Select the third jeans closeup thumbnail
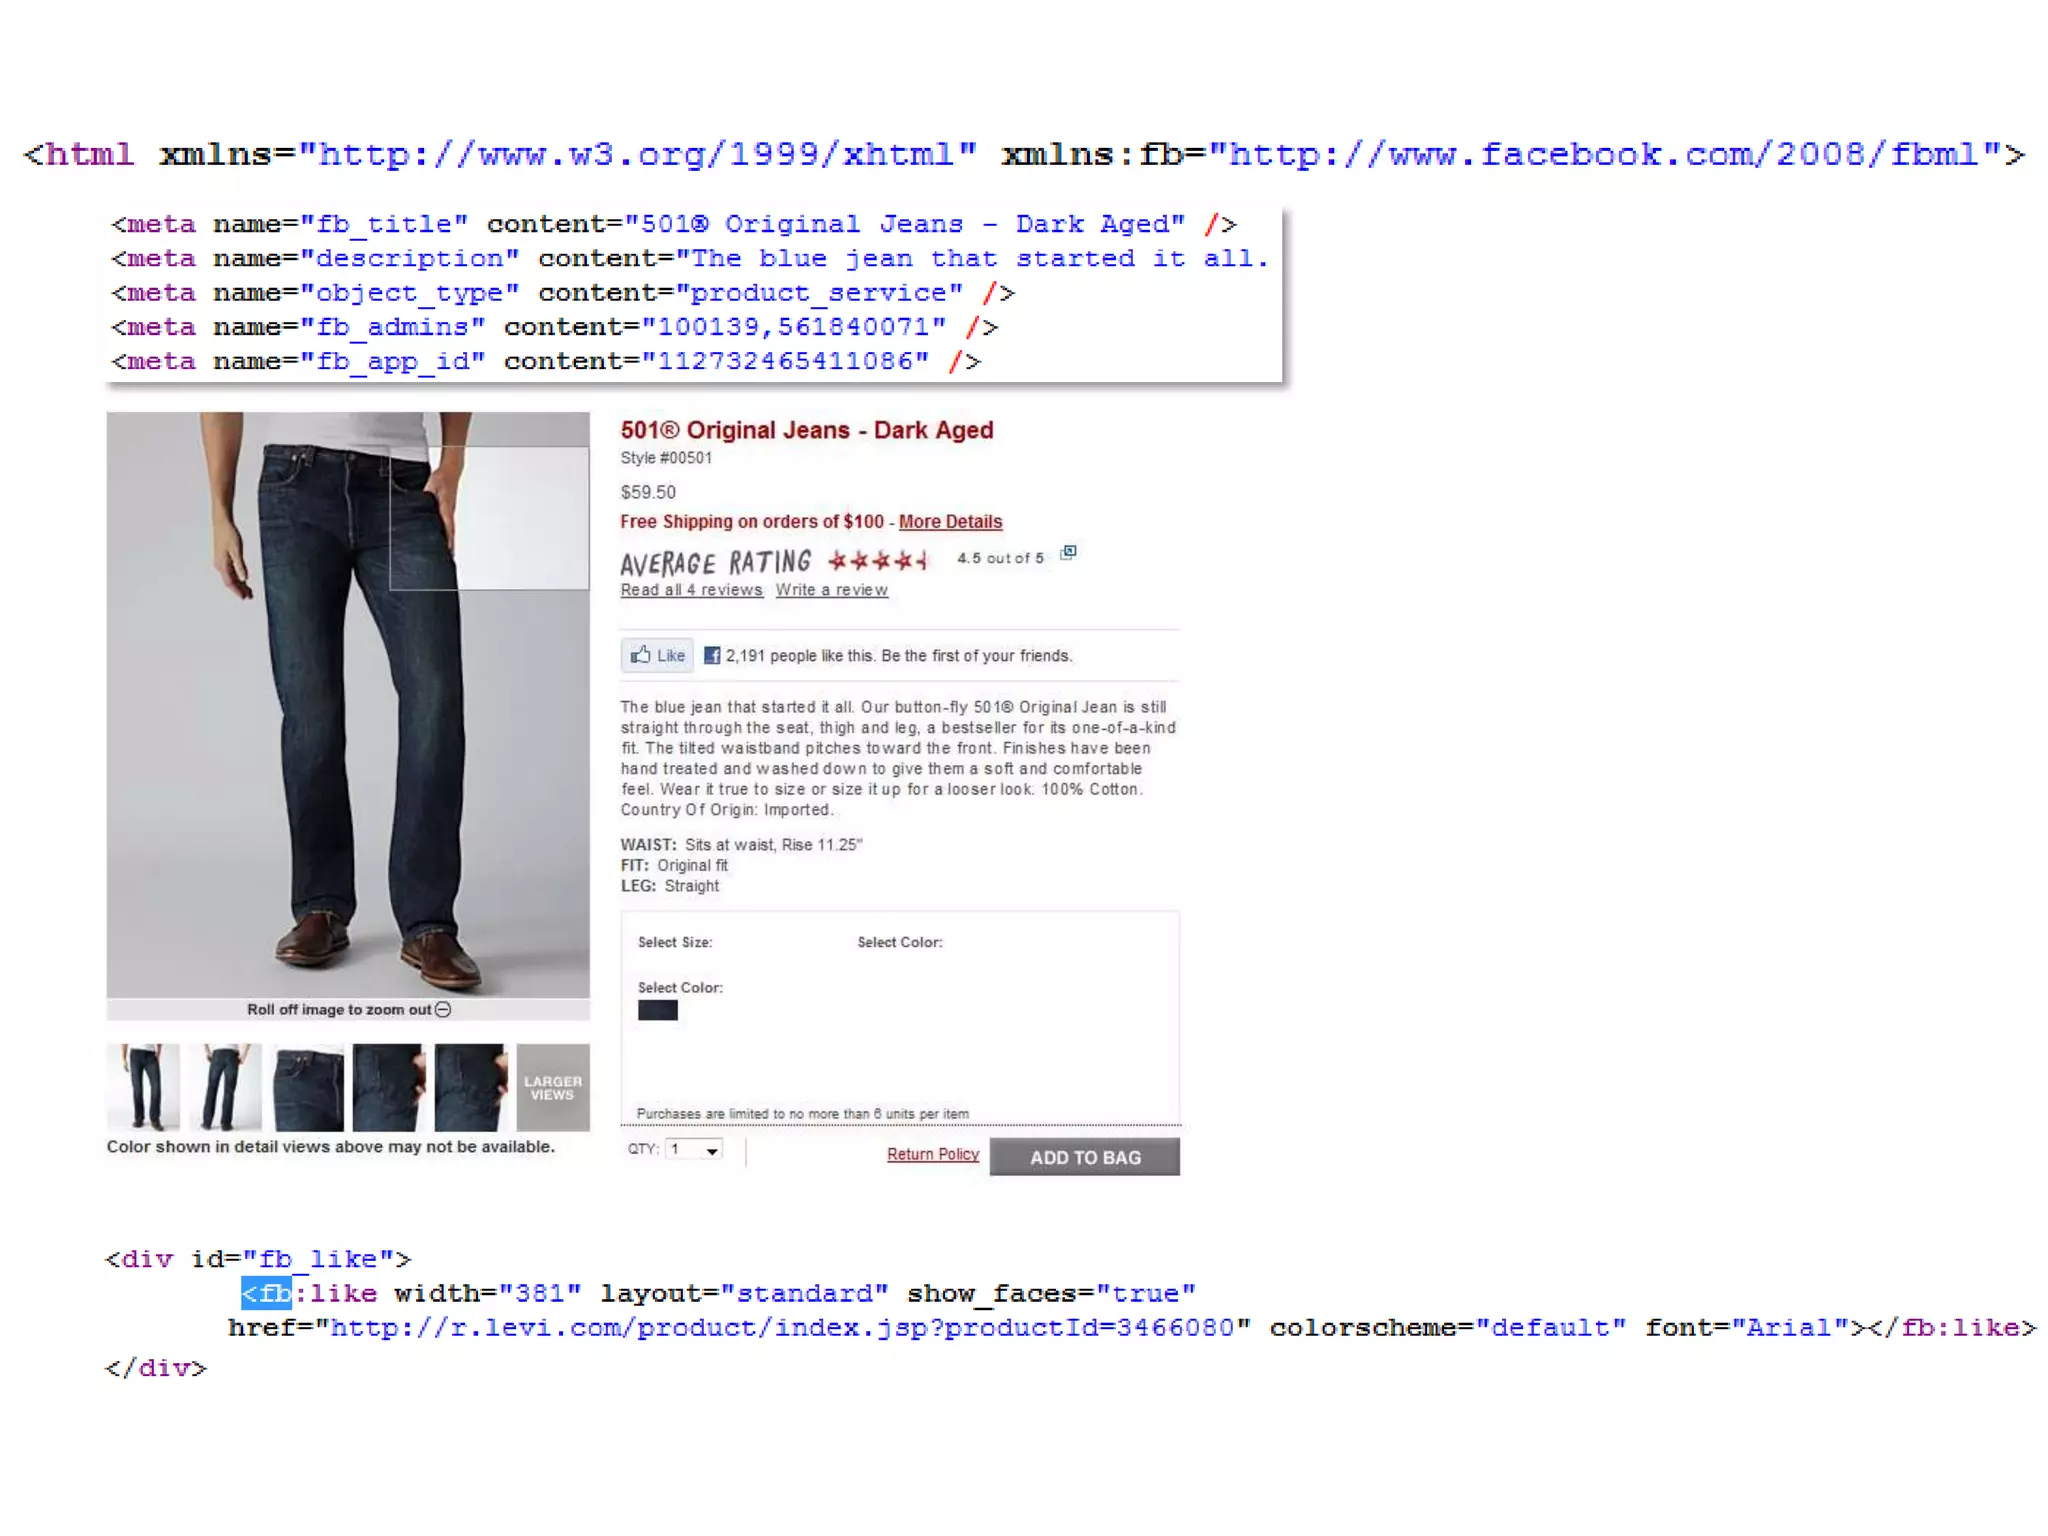Image resolution: width=2048 pixels, height=1536 pixels. (x=308, y=1087)
